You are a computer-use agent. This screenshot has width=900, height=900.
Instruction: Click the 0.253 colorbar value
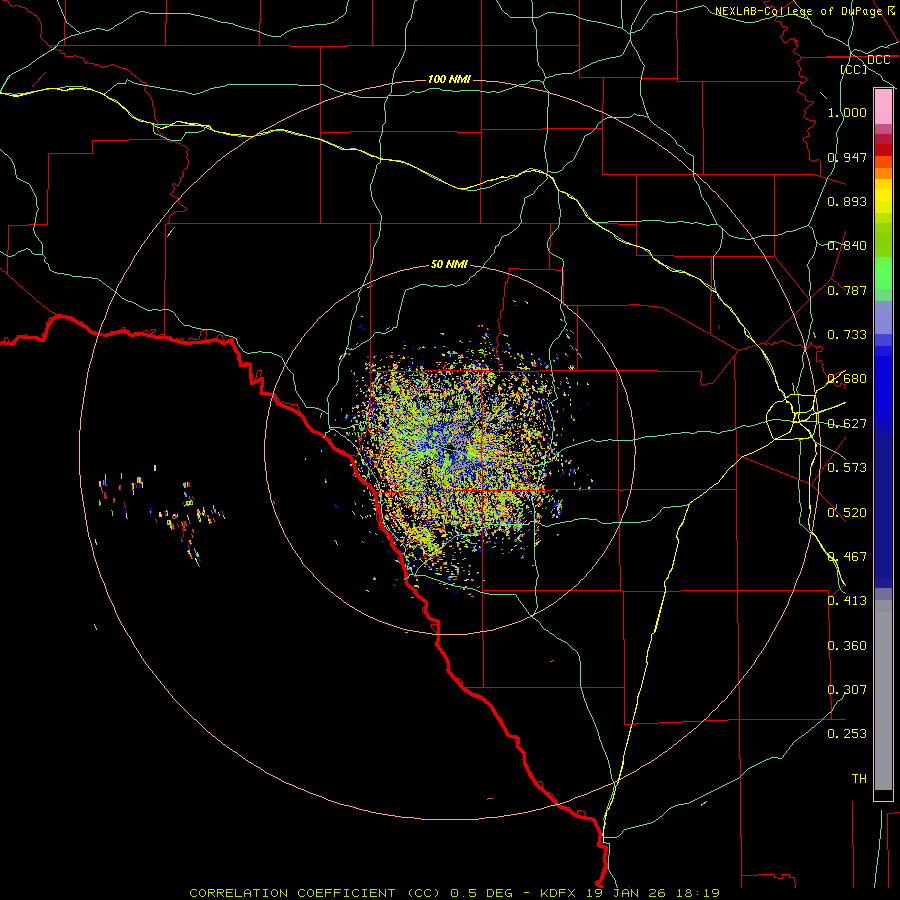[847, 734]
